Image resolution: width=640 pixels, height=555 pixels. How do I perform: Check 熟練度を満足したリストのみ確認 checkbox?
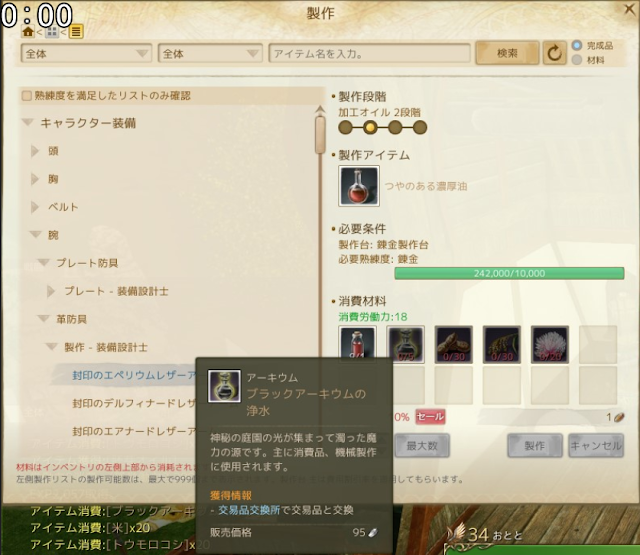coord(27,96)
